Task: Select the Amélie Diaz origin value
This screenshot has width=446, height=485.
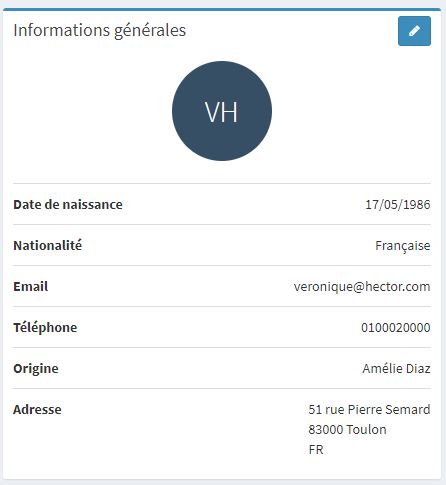Action: coord(396,369)
